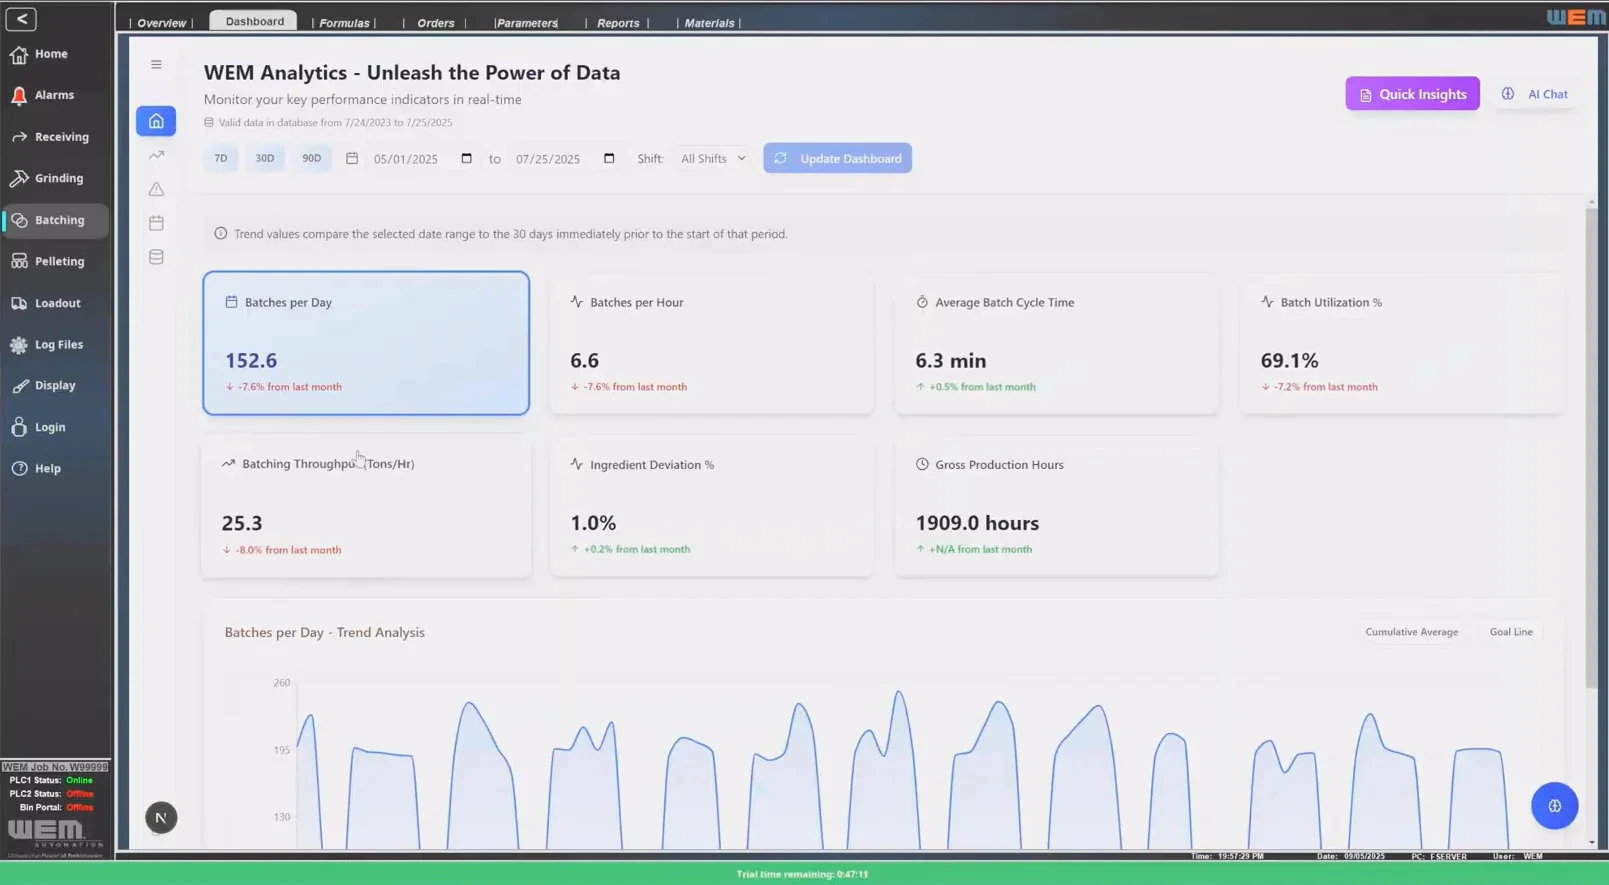Click the scrollbar down arrow at the bottom right
Viewport: 1609px width, 885px height.
[1592, 842]
